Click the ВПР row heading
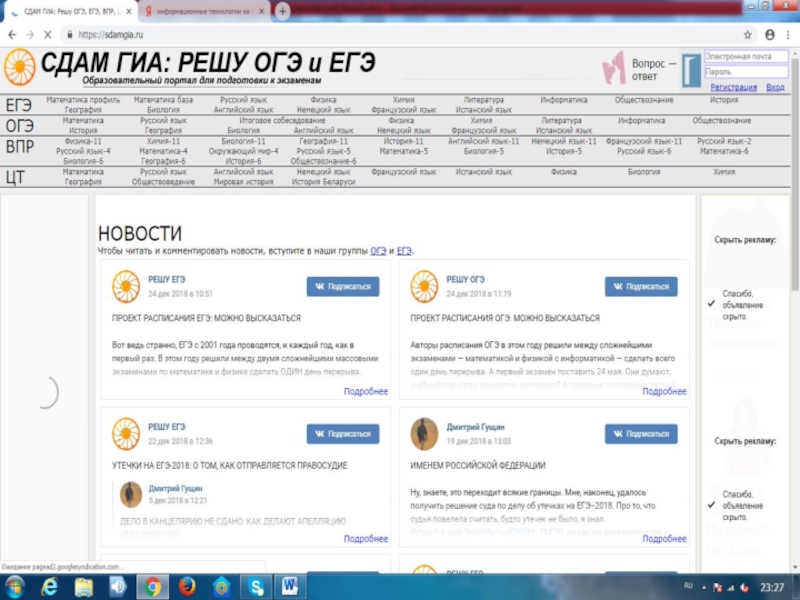 (20, 147)
